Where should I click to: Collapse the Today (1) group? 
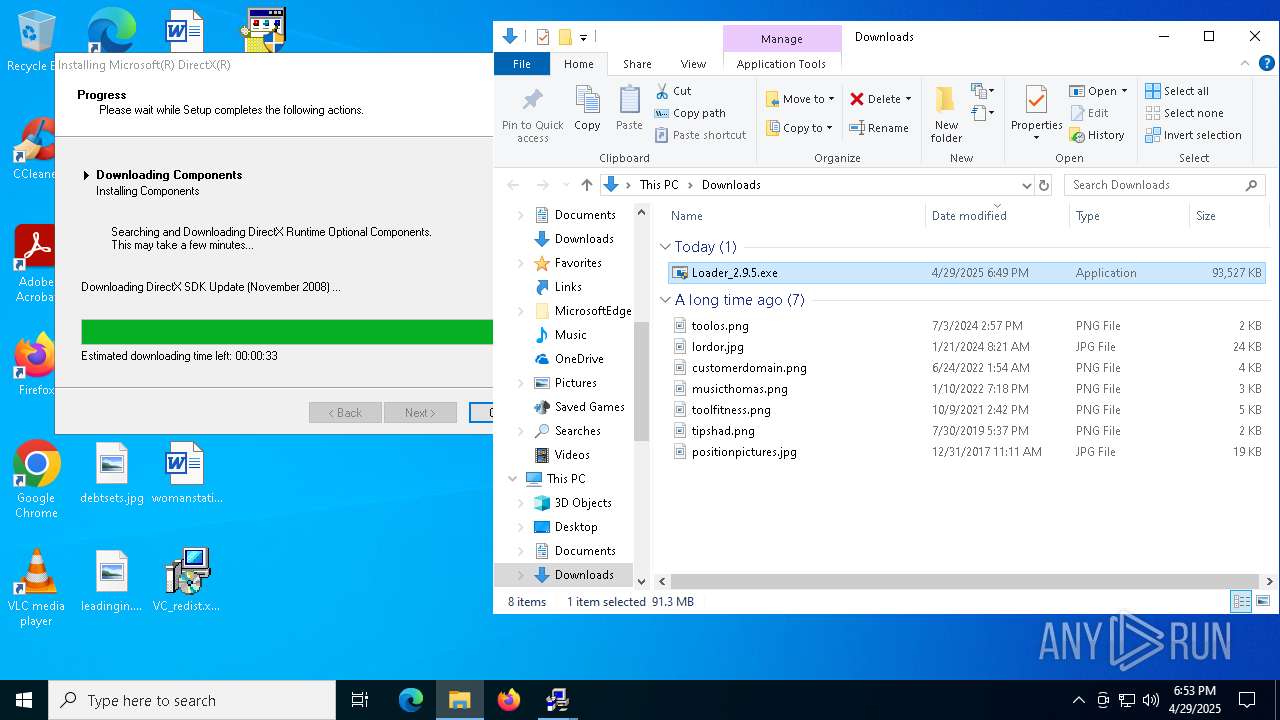tap(666, 247)
